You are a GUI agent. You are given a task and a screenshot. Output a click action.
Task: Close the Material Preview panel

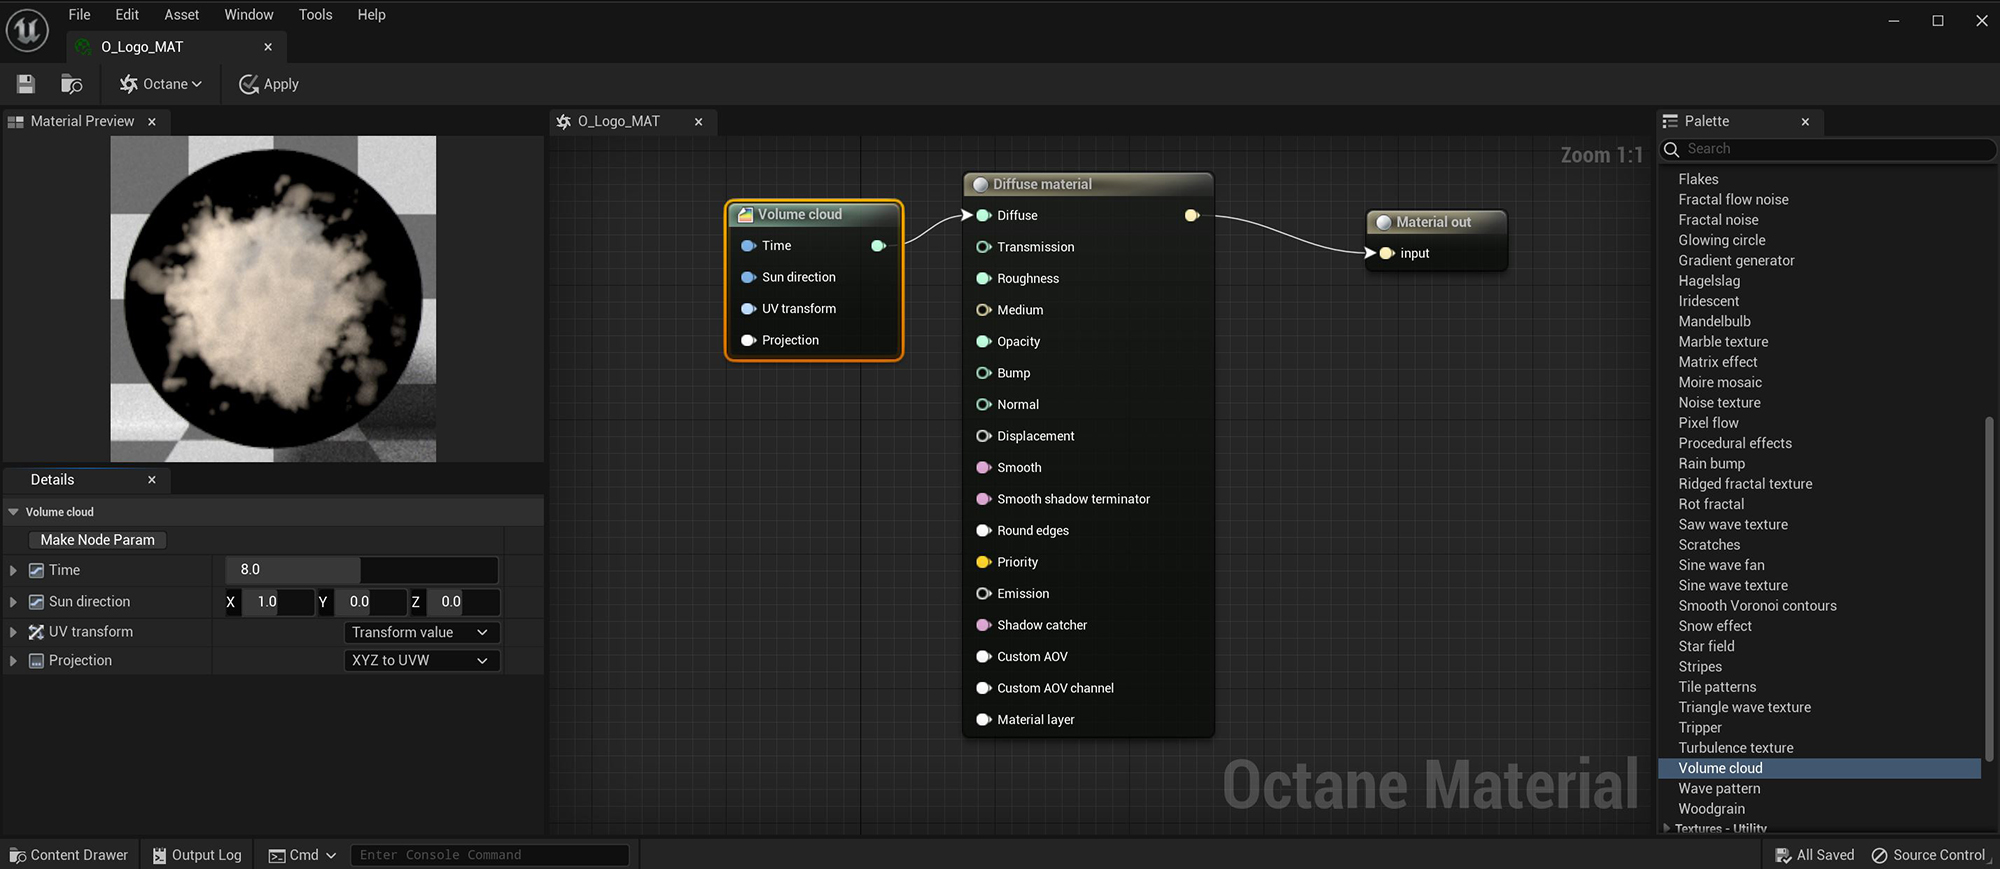tap(152, 121)
